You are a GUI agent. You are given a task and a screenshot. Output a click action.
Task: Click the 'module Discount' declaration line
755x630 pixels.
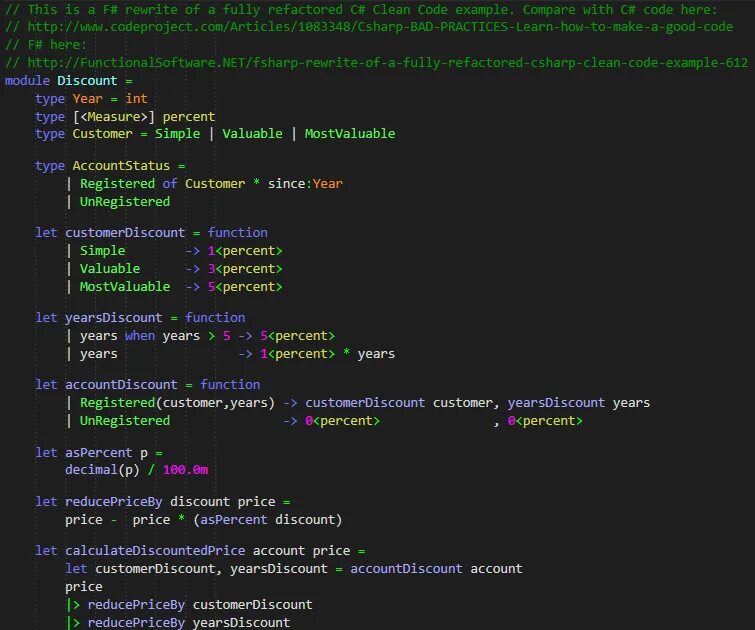[69, 80]
